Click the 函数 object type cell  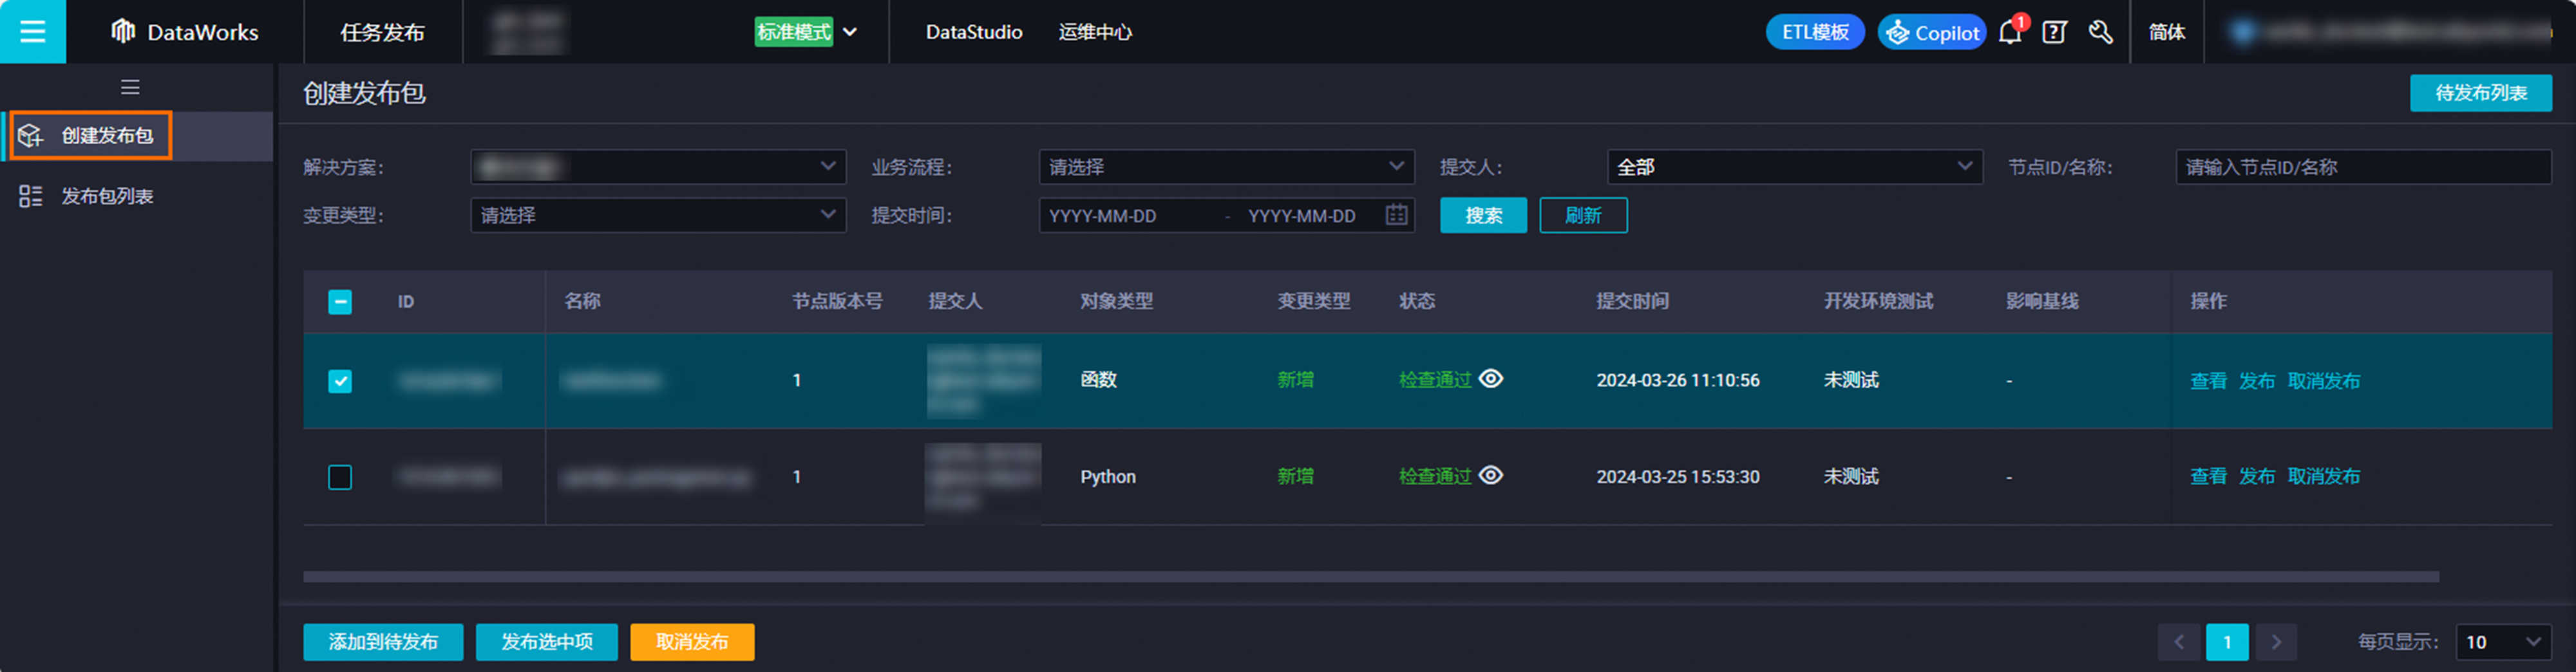pyautogui.click(x=1098, y=380)
